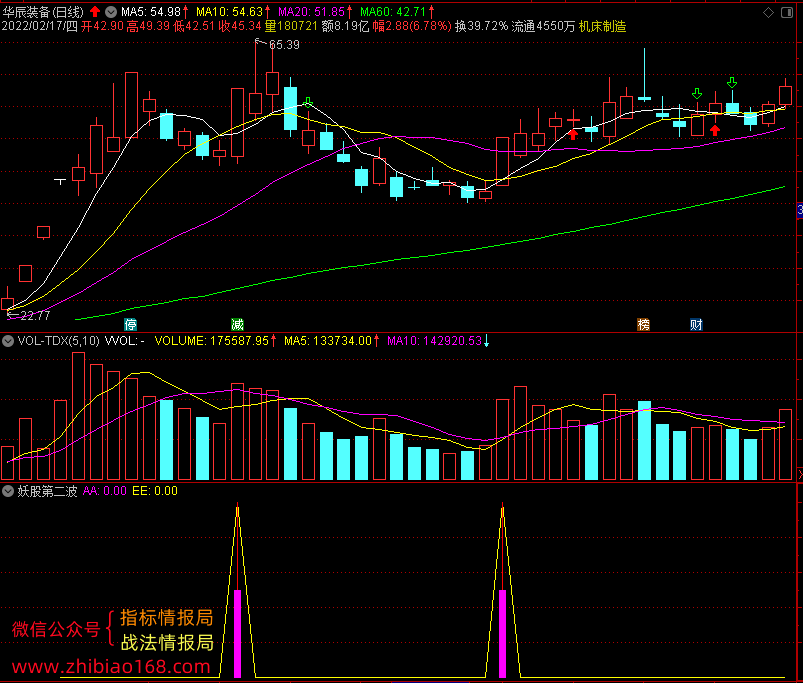Click the blue 3 marker on right edge
The width and height of the screenshot is (803, 683).
799,210
